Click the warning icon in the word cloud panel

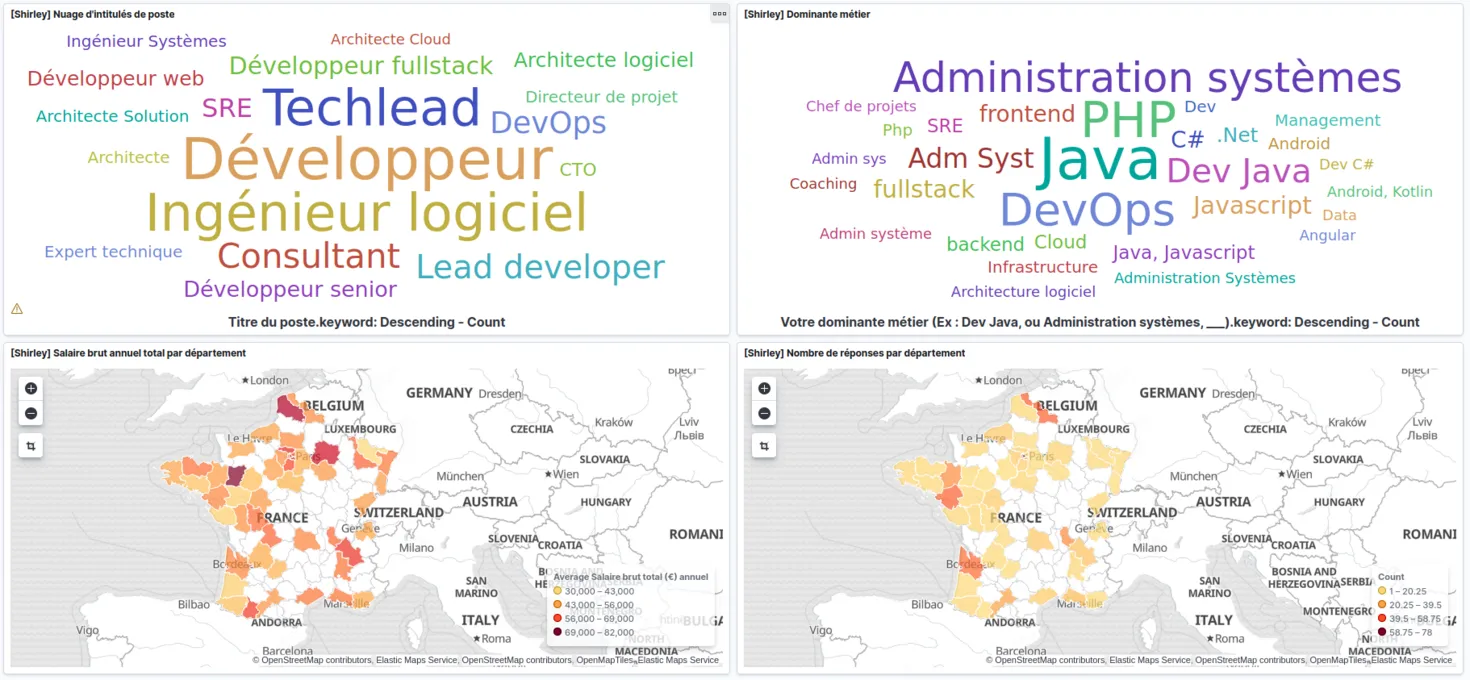point(16,308)
